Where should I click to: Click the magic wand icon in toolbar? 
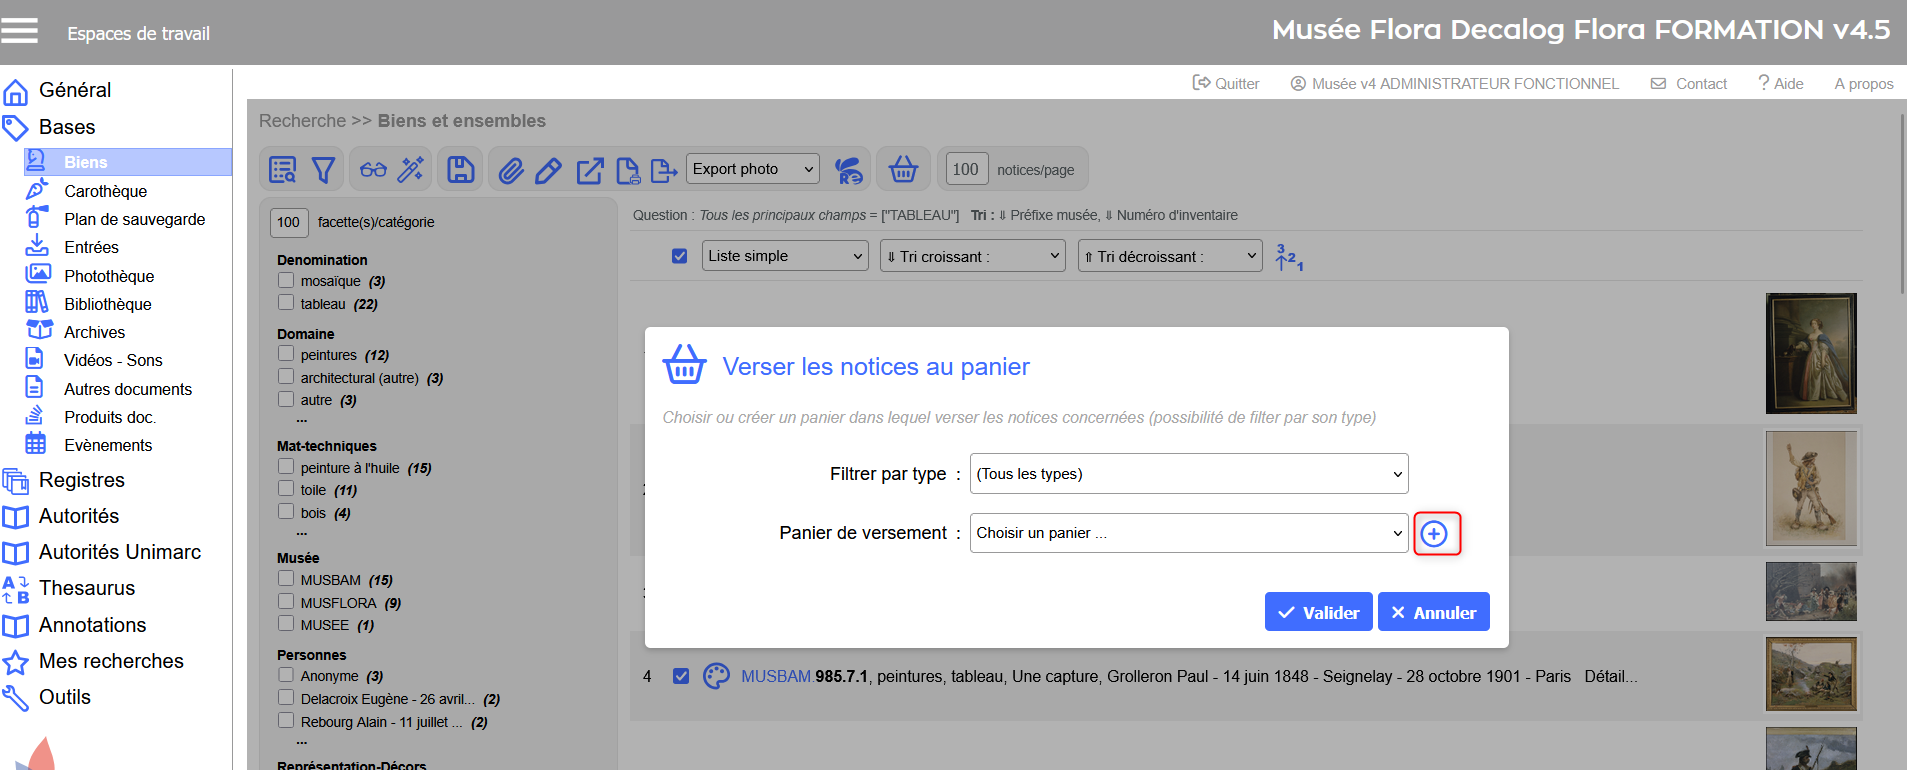click(411, 170)
